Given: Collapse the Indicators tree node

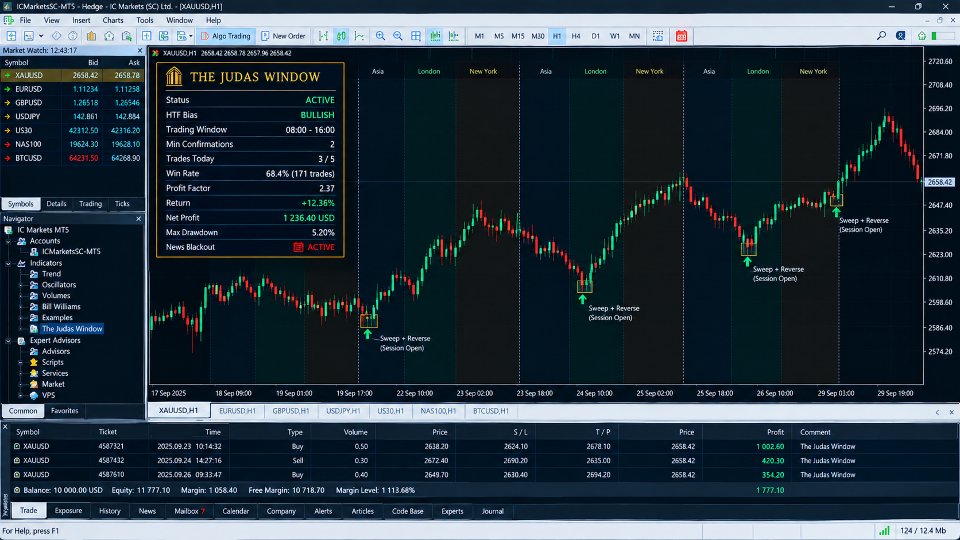Looking at the screenshot, I should tap(9, 263).
